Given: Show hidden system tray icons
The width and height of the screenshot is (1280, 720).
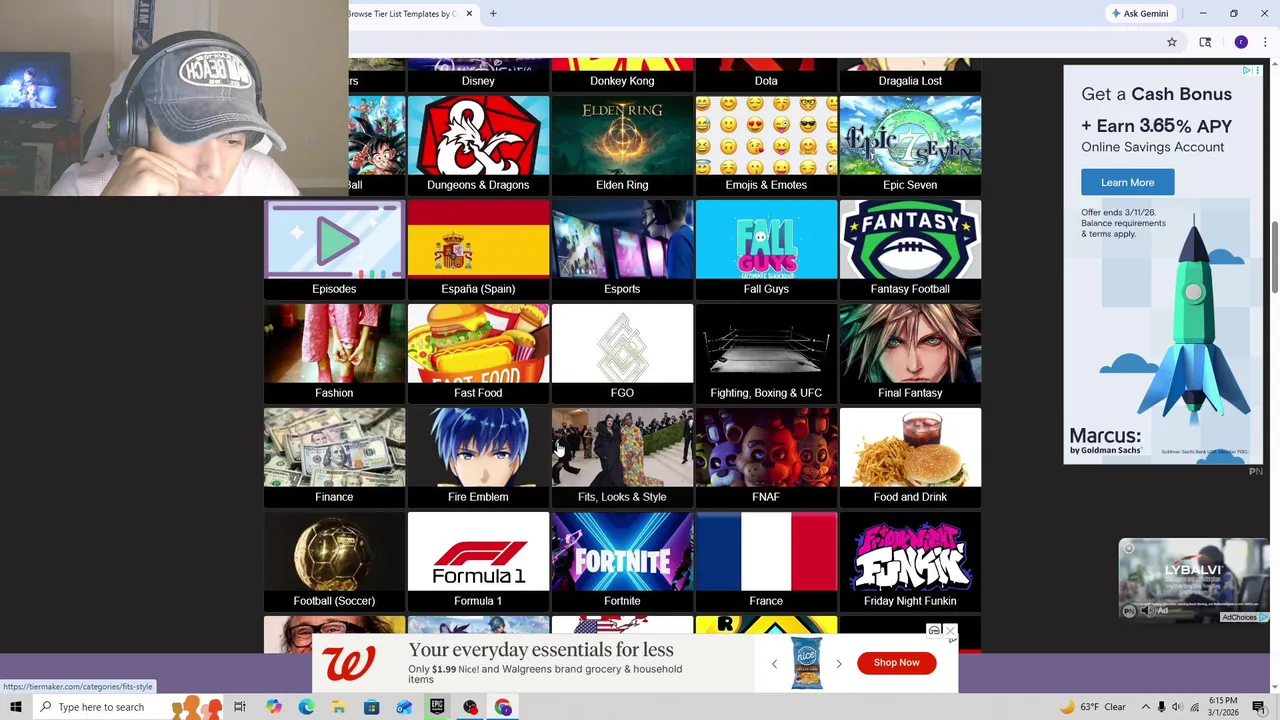Looking at the screenshot, I should coord(1146,707).
